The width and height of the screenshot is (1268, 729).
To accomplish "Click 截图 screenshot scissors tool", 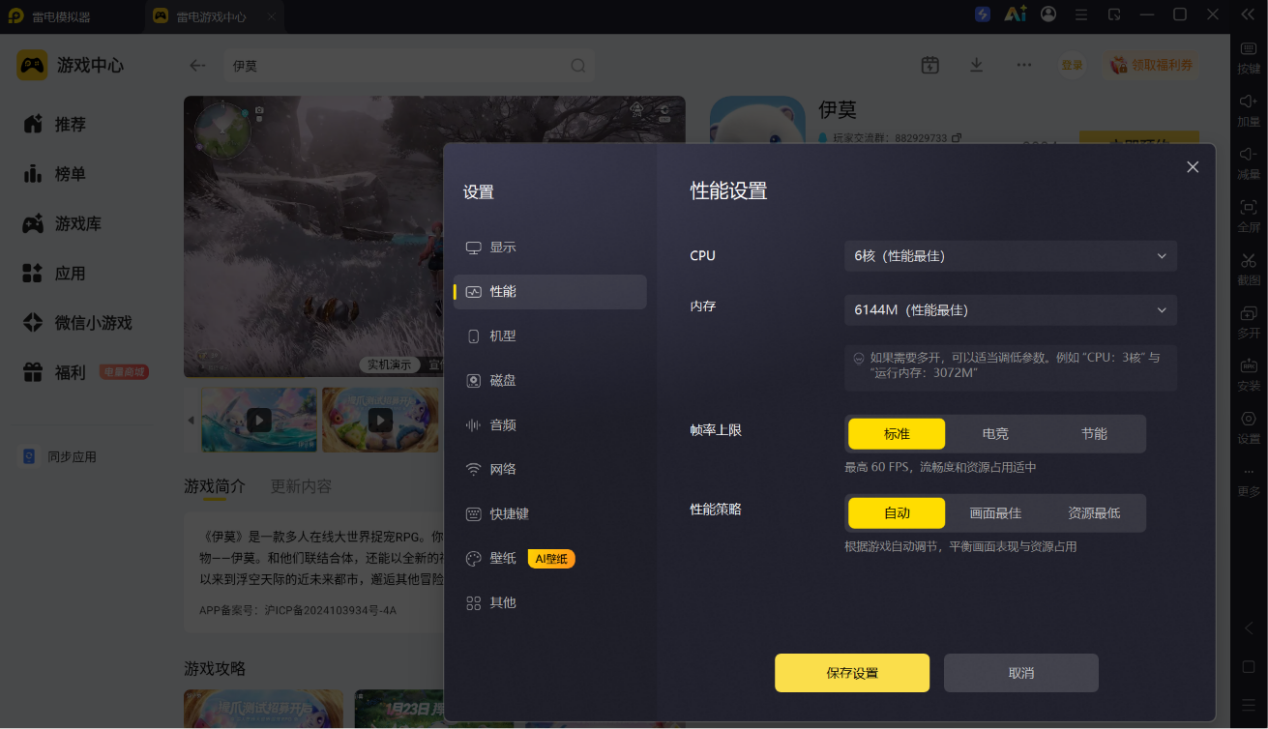I will (x=1249, y=269).
